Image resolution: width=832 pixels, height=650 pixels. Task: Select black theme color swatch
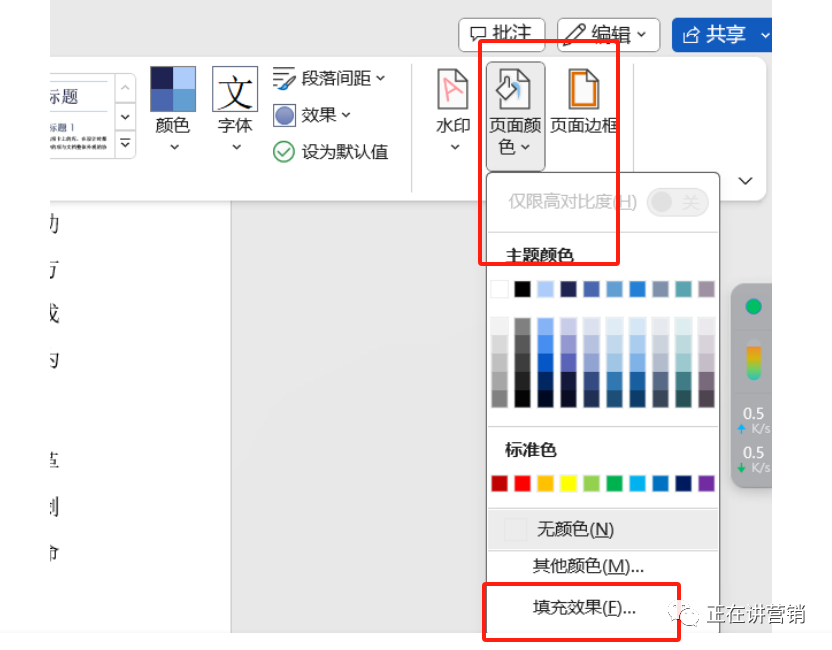coord(522,289)
